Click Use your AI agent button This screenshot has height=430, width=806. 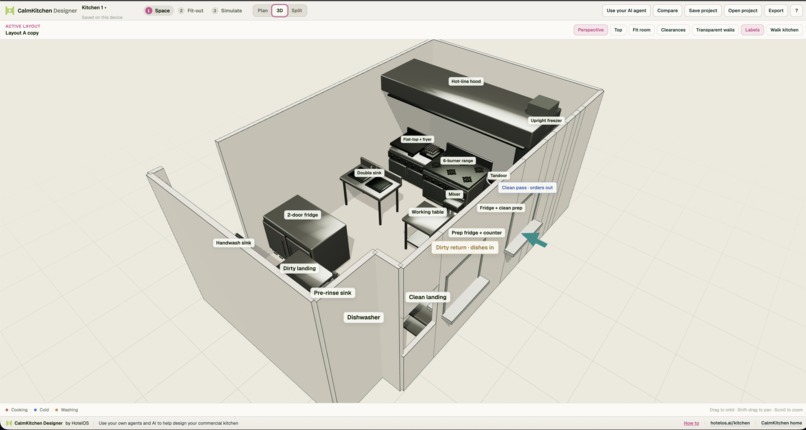[x=626, y=10]
